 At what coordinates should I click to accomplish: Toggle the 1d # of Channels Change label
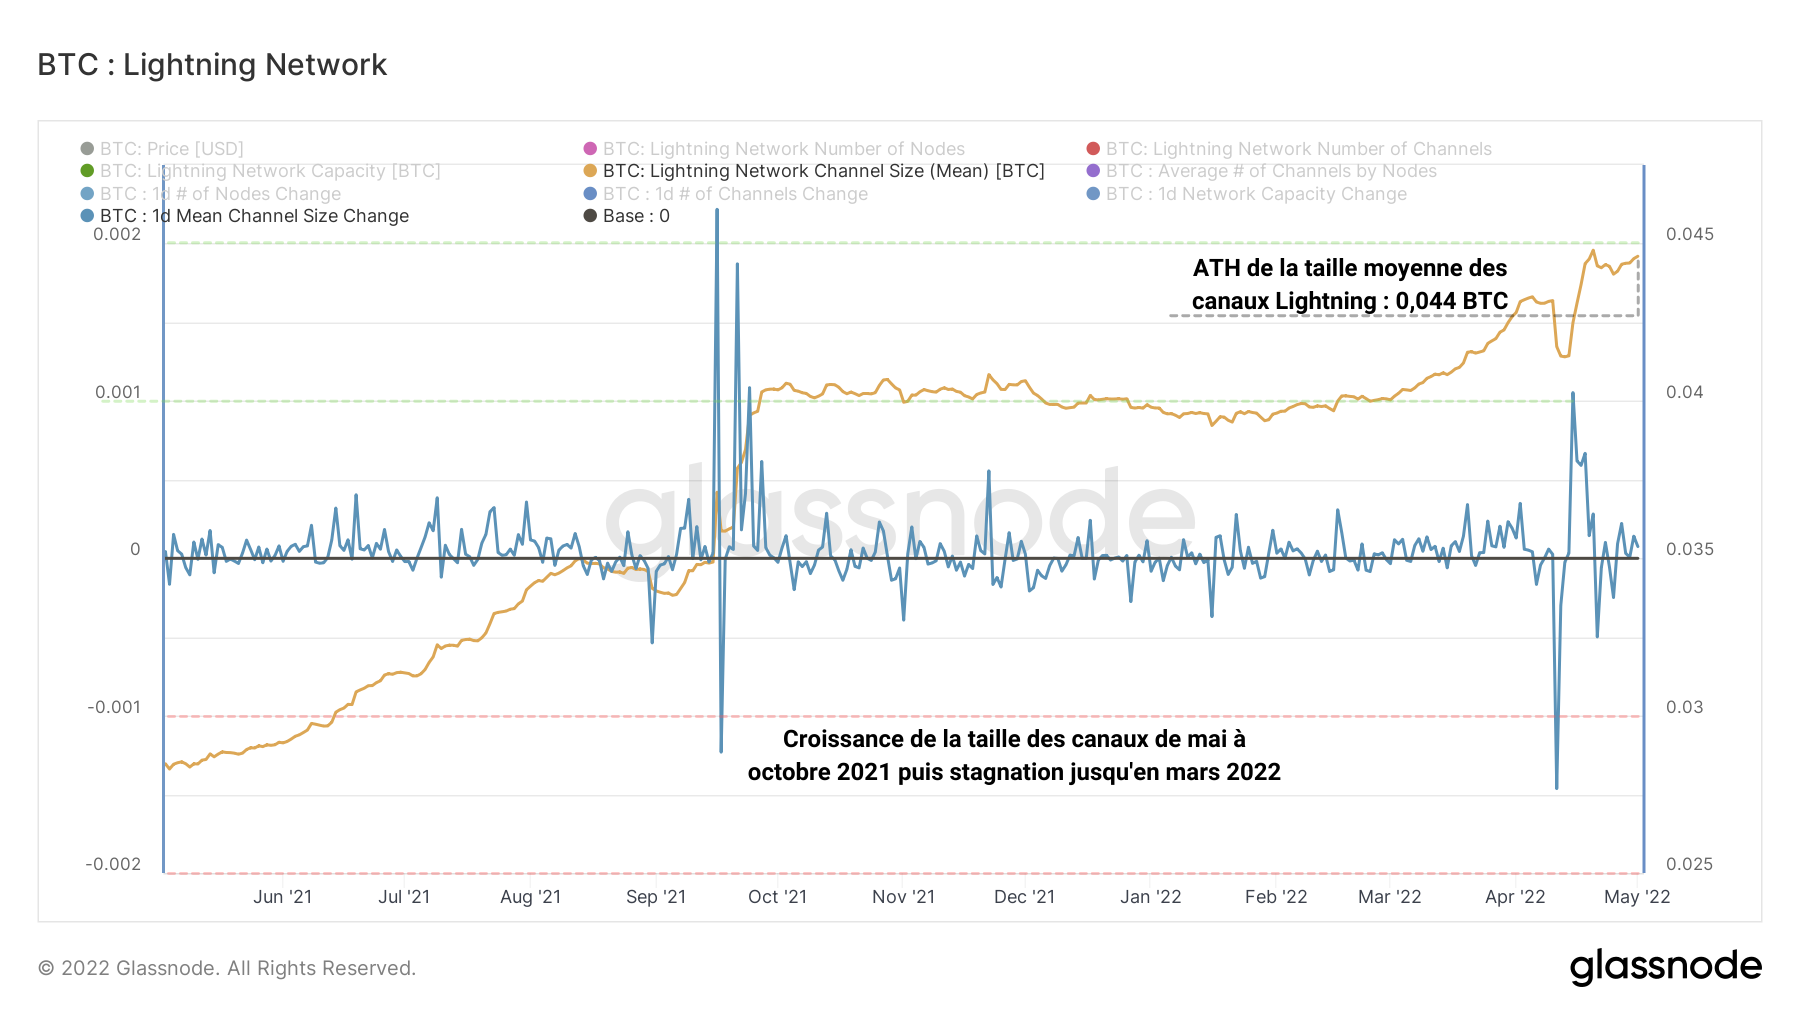coord(735,194)
